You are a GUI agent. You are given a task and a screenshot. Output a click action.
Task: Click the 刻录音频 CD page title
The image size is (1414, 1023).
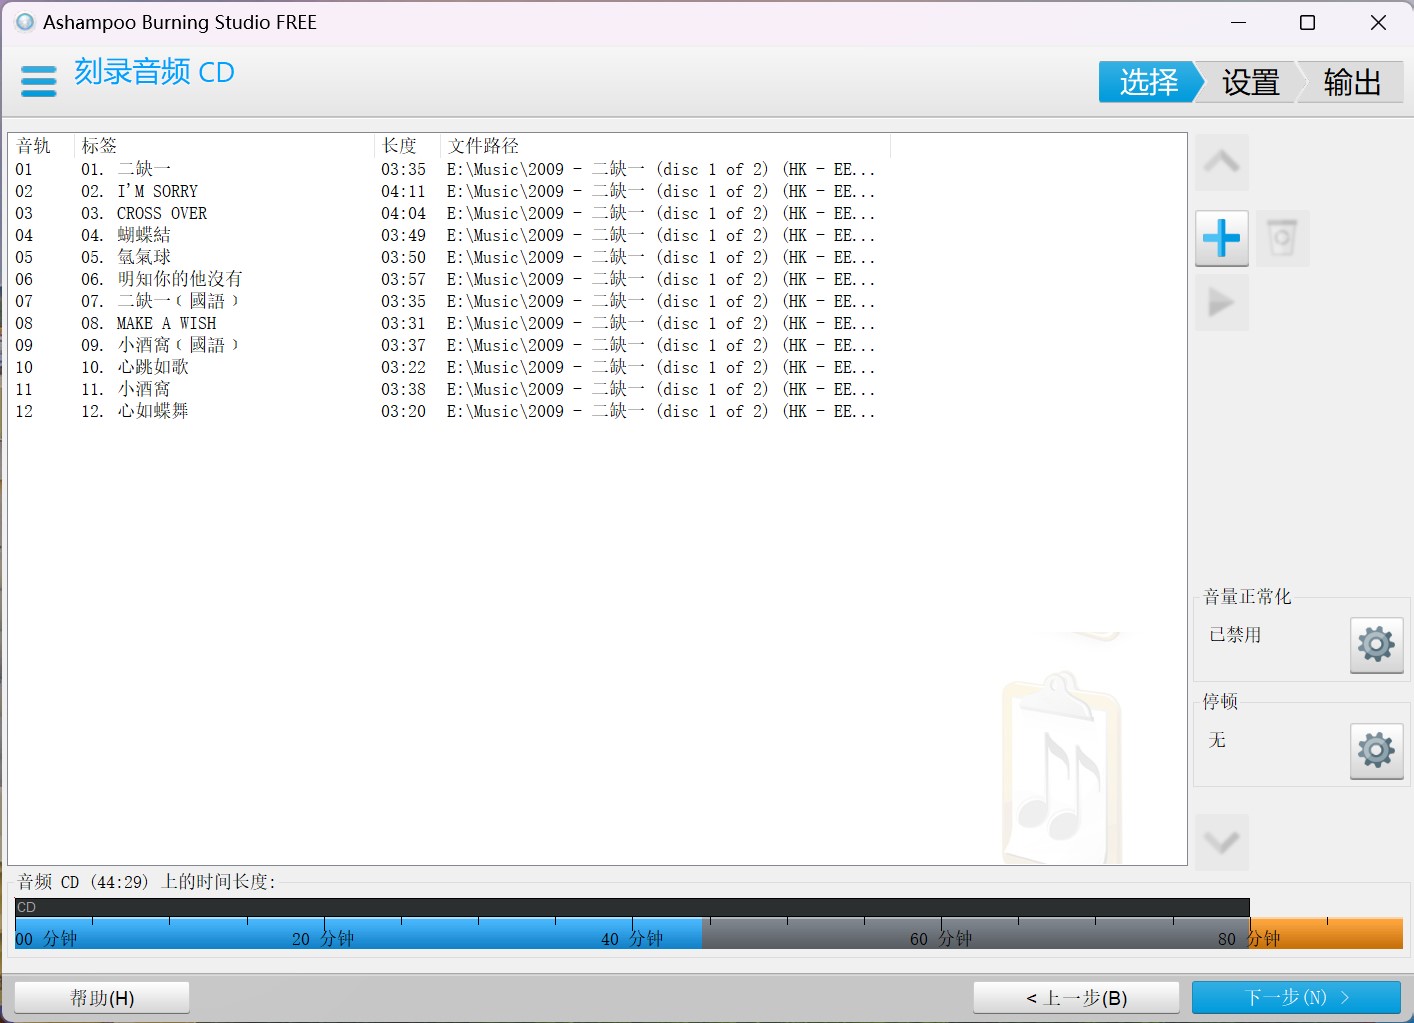click(154, 72)
